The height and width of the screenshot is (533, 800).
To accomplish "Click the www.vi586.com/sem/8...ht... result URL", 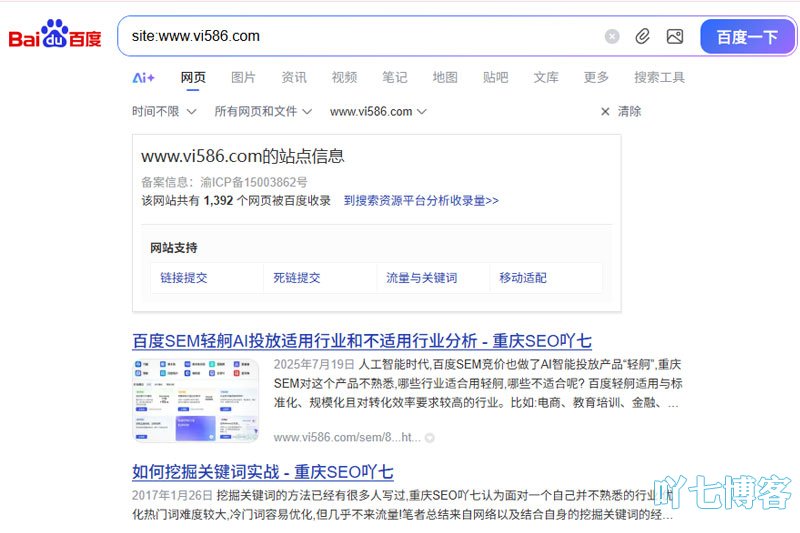I will coord(347,438).
